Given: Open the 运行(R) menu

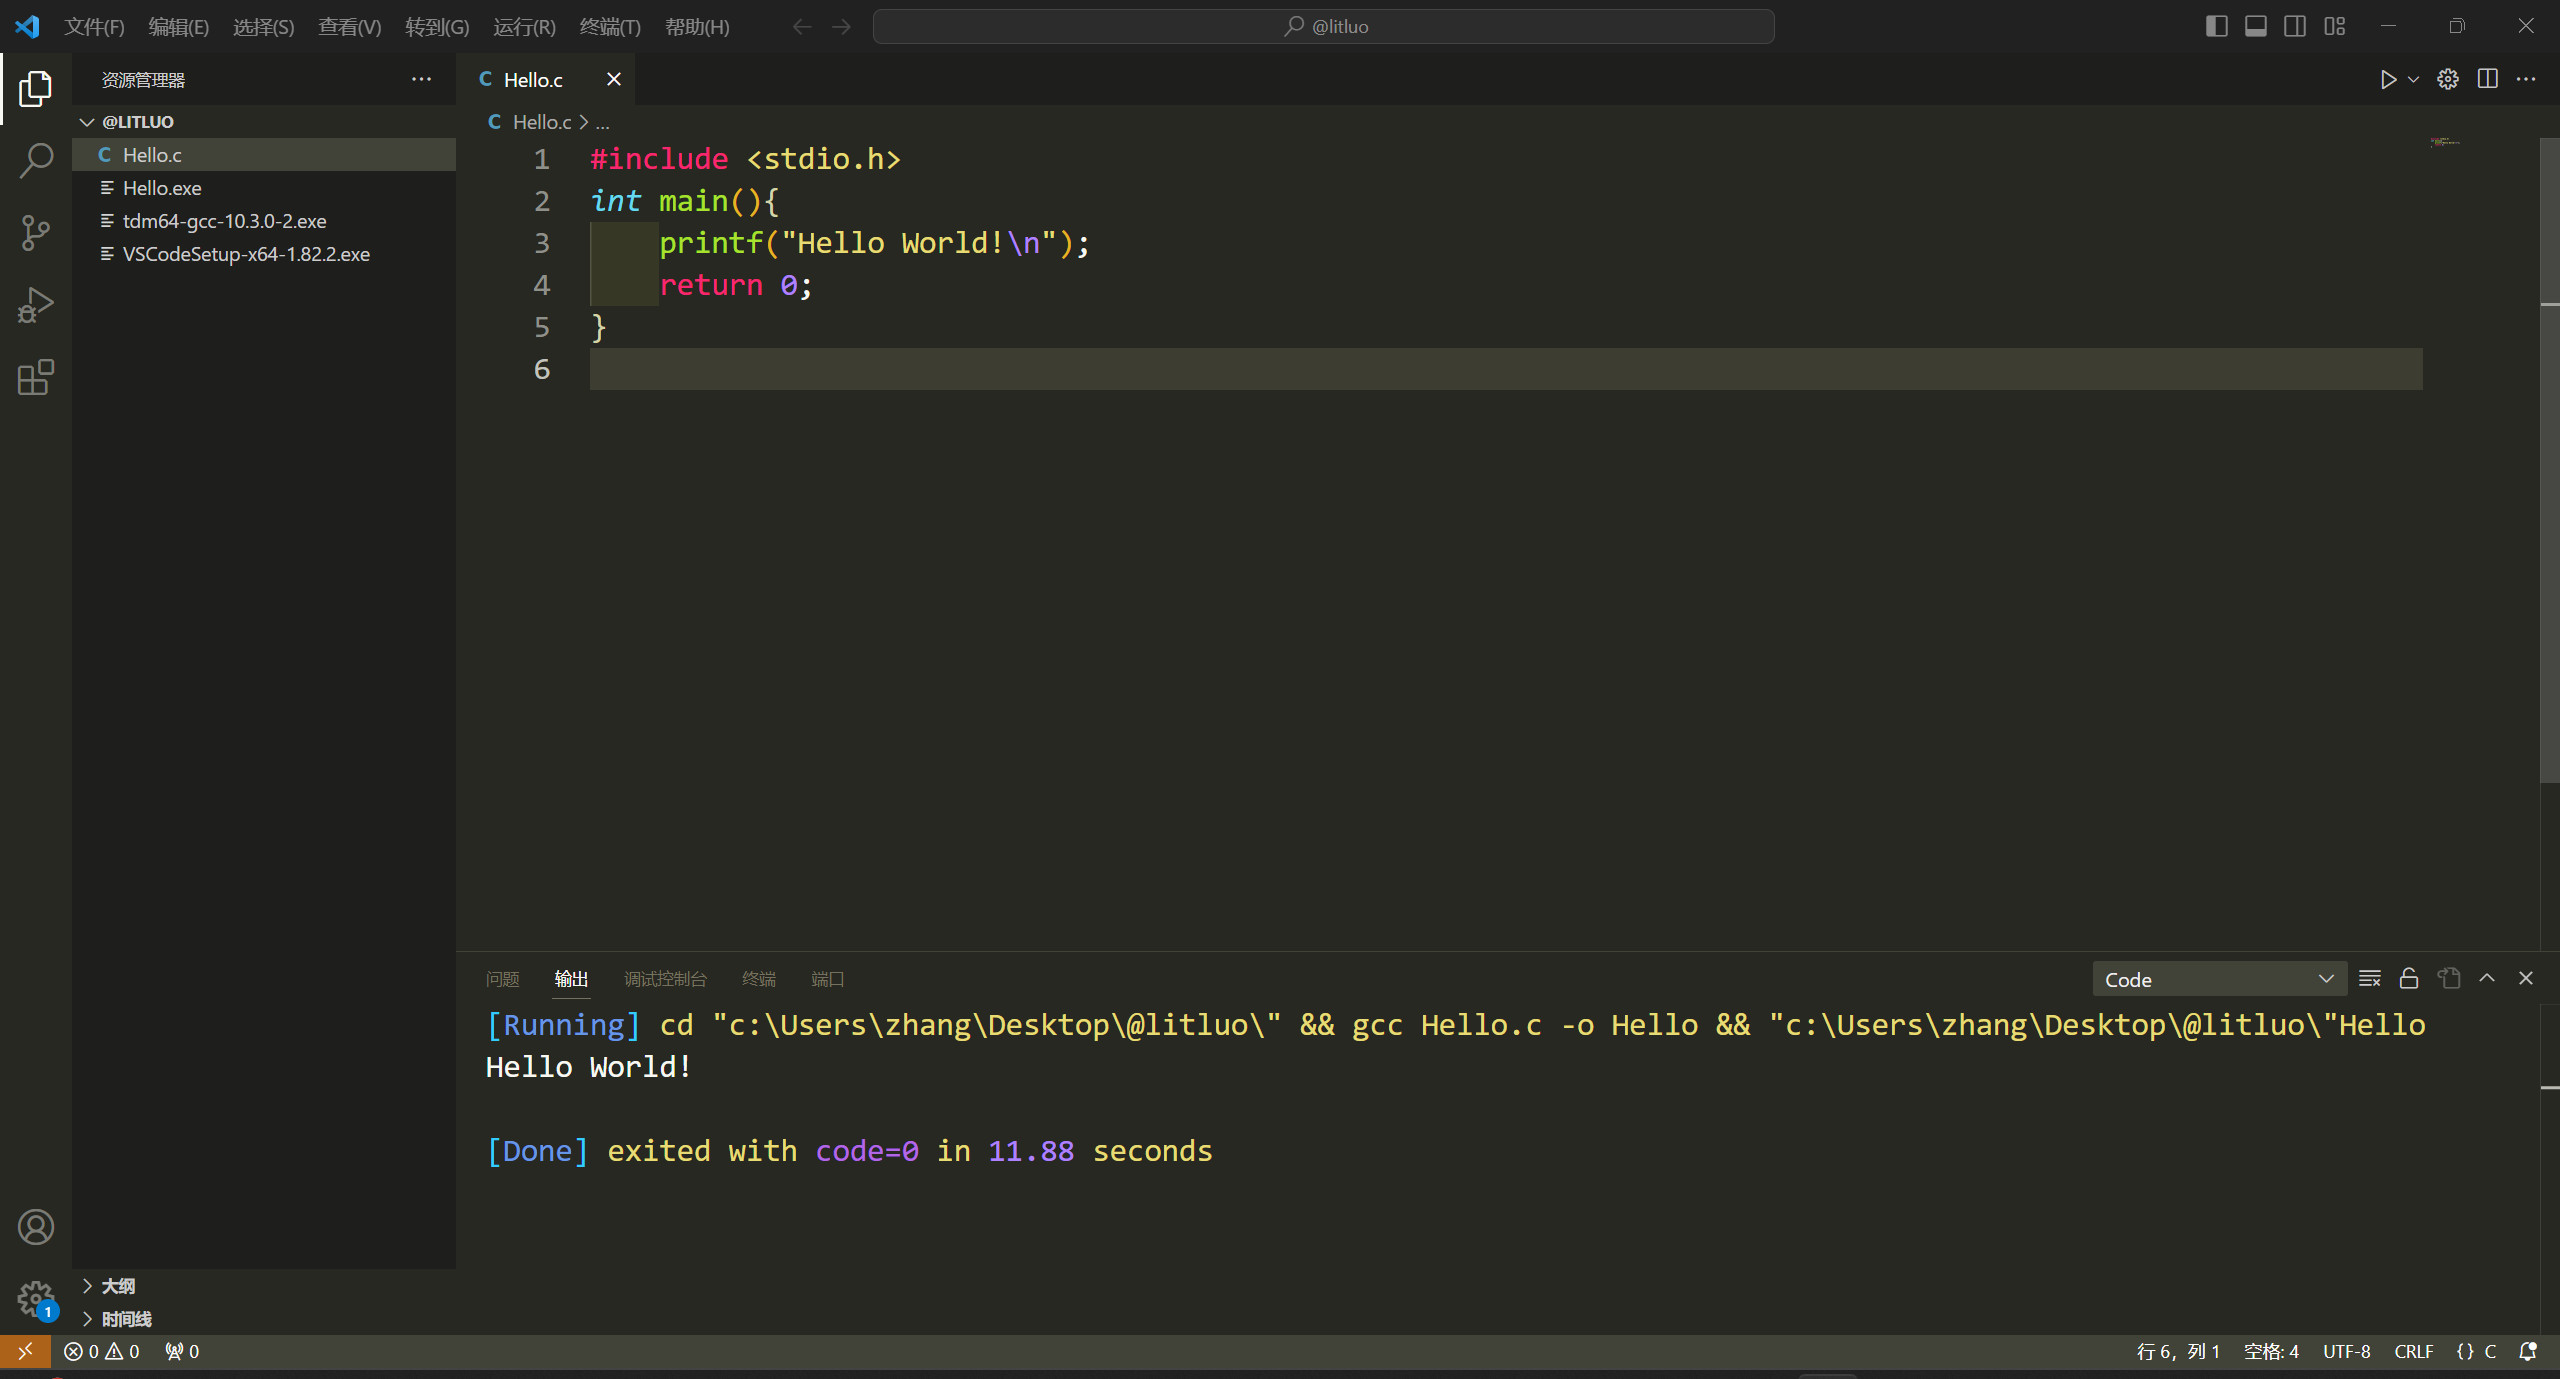Looking at the screenshot, I should point(524,27).
